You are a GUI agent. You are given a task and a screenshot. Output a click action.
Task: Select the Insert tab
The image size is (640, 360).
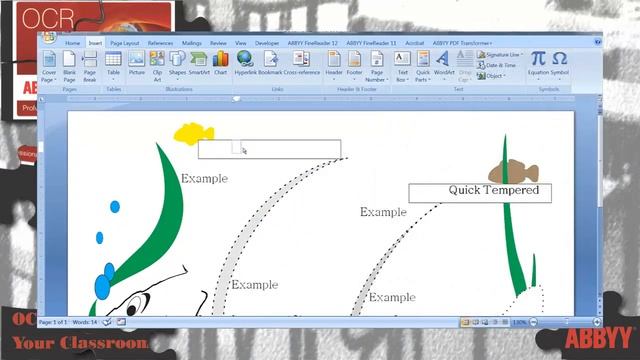pos(95,43)
